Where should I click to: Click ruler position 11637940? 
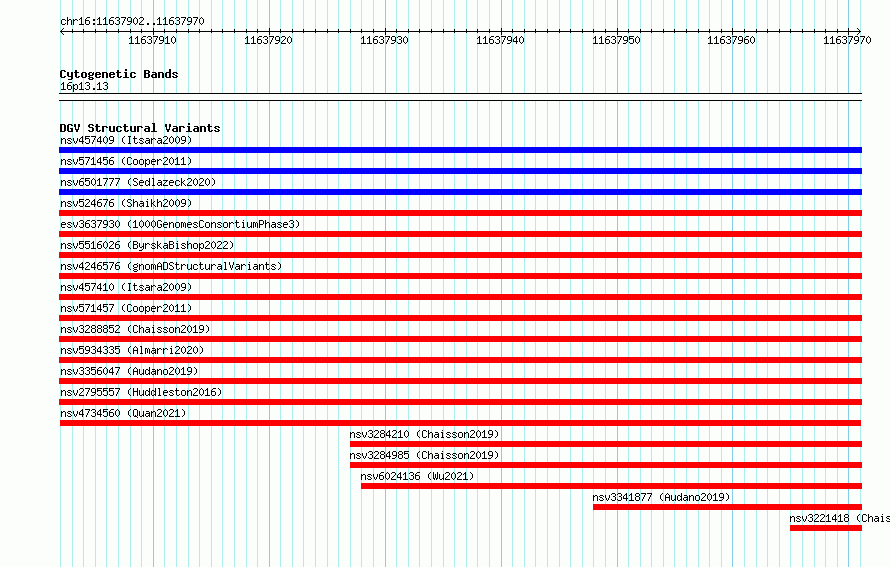(x=500, y=40)
